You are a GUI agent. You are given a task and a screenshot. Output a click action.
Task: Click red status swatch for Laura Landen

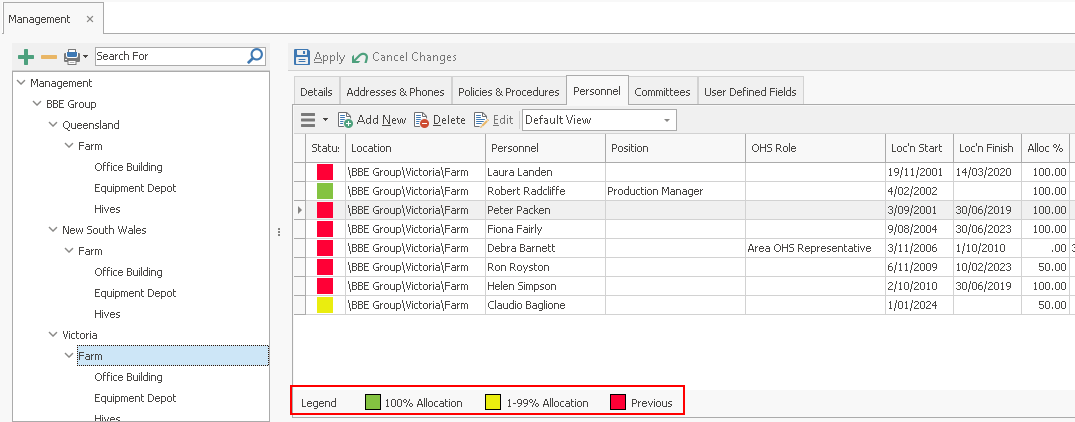point(325,172)
